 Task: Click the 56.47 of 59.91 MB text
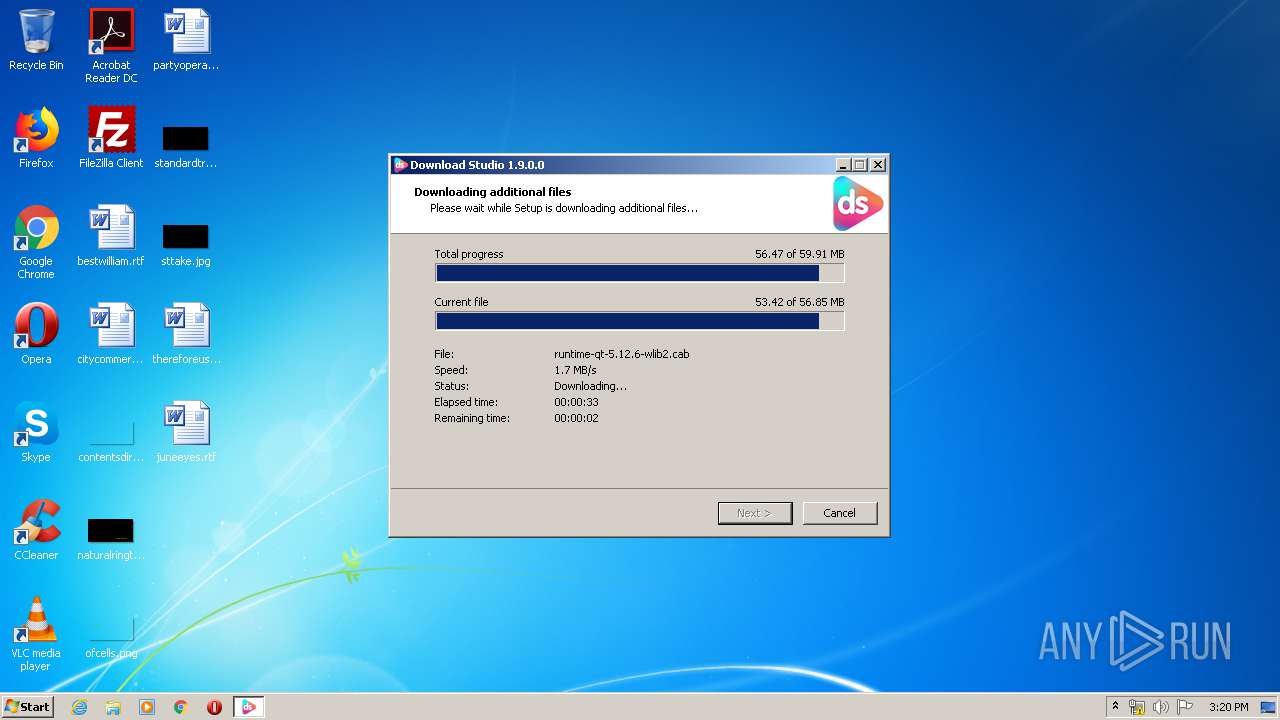[799, 254]
